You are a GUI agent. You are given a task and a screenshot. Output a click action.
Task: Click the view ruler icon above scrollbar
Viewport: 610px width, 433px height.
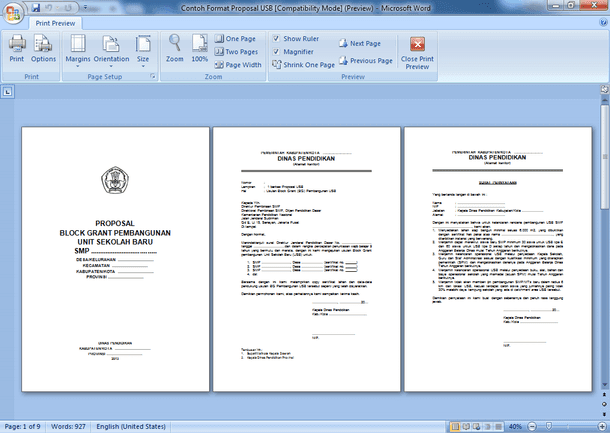(605, 89)
